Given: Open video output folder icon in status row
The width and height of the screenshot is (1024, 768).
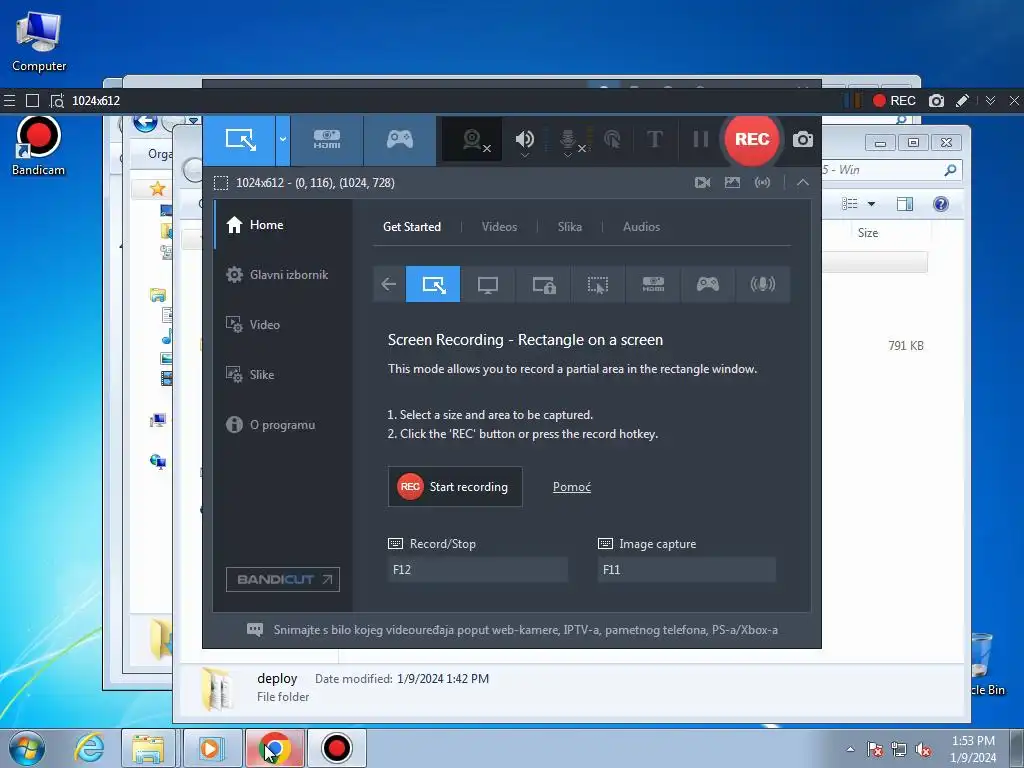Looking at the screenshot, I should pyautogui.click(x=702, y=183).
